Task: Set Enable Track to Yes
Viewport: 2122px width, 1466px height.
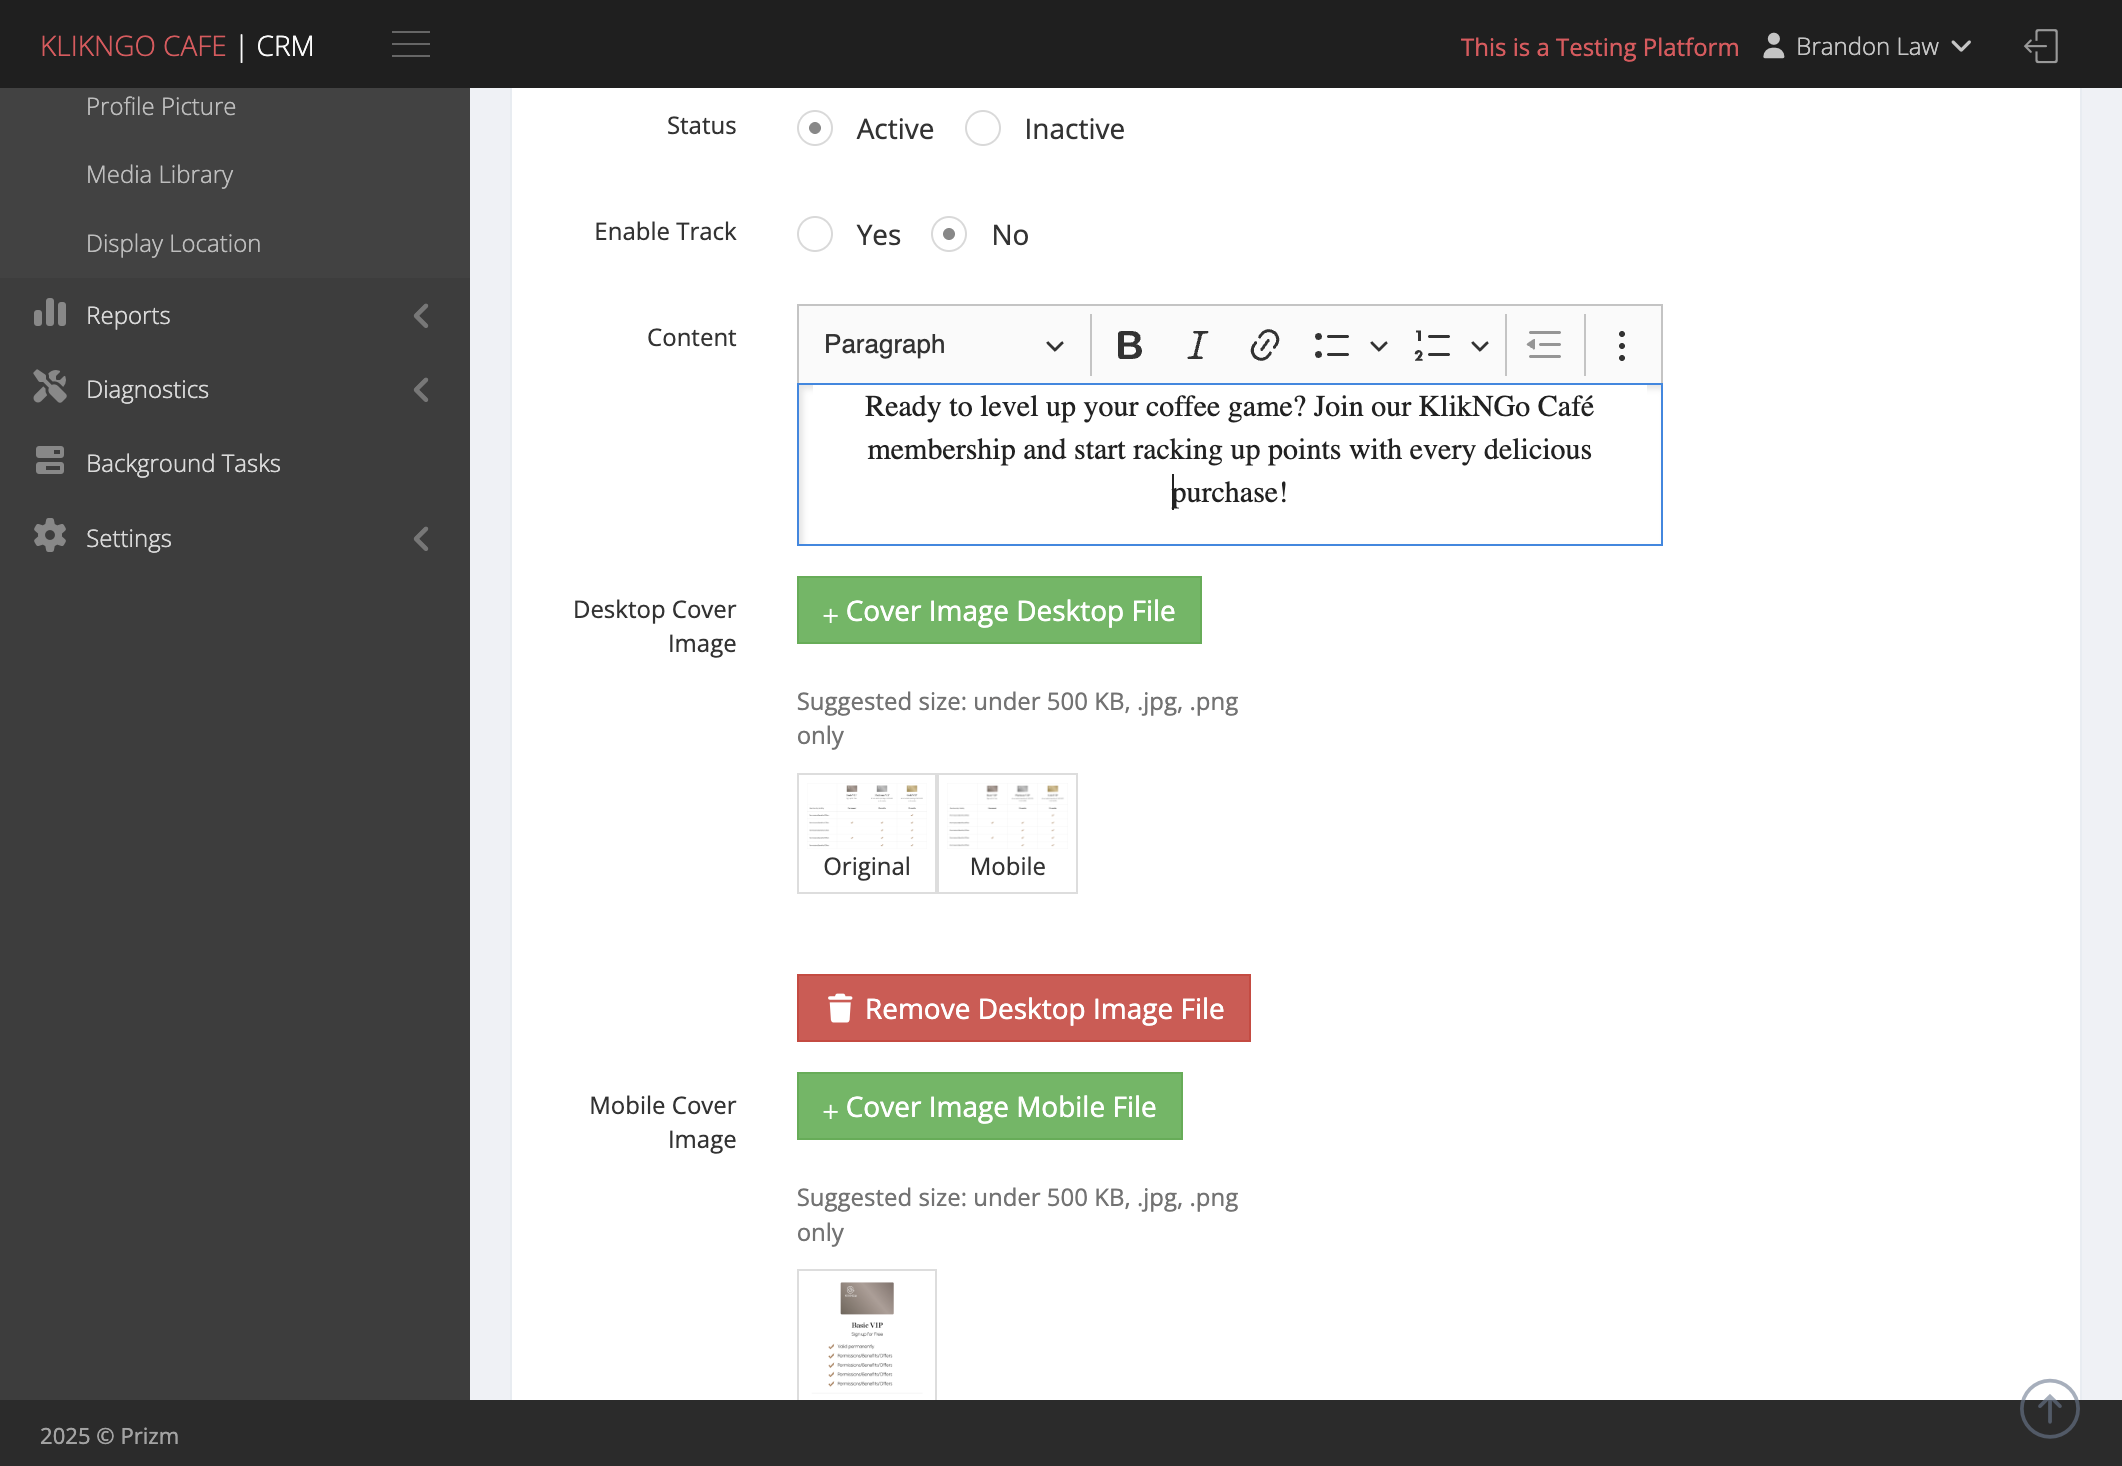Action: 815,234
